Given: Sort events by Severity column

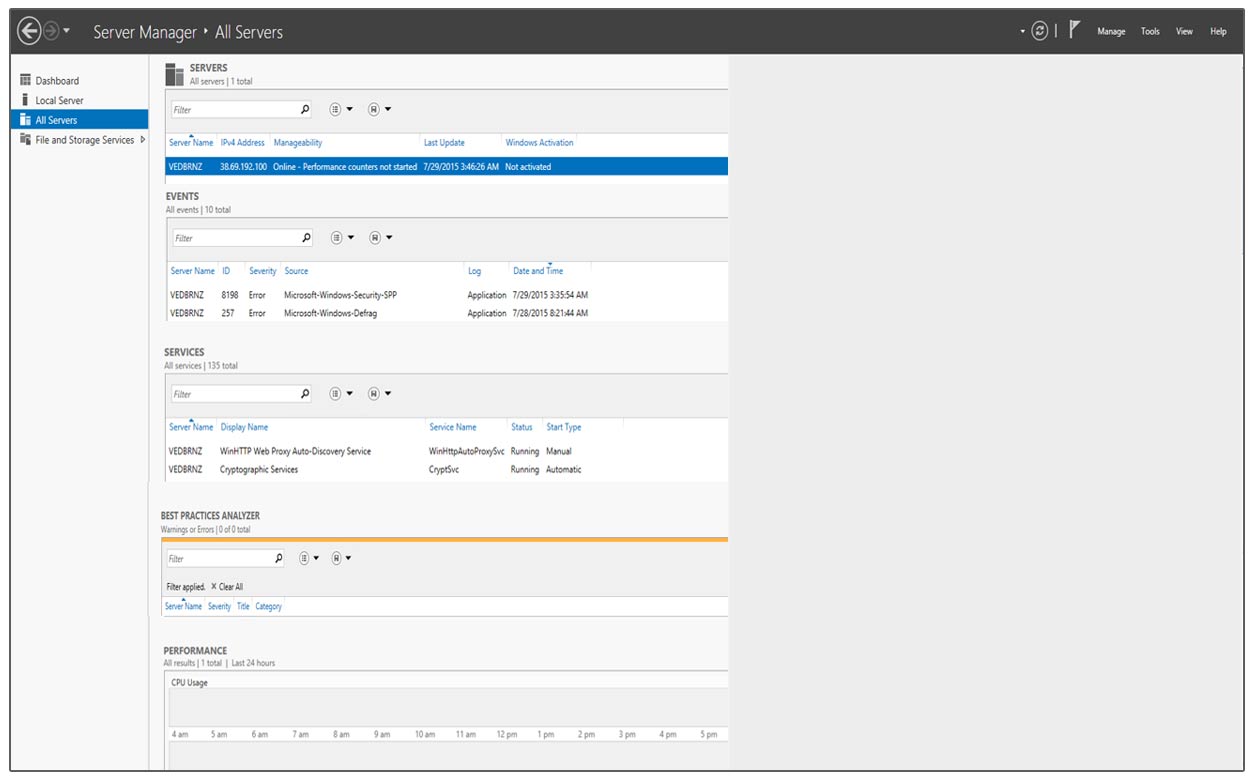Looking at the screenshot, I should click(263, 271).
